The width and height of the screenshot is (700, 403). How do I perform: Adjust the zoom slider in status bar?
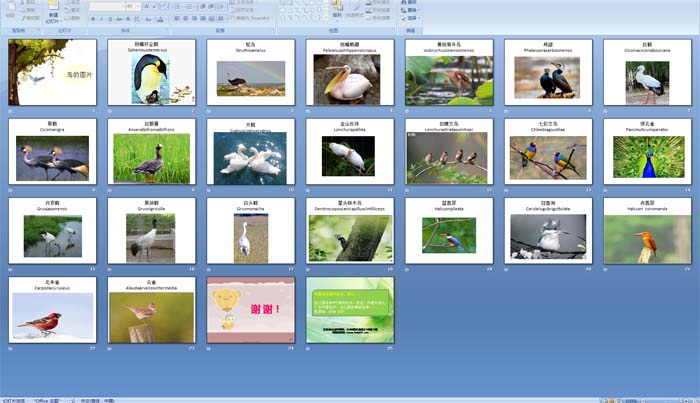(x=663, y=399)
